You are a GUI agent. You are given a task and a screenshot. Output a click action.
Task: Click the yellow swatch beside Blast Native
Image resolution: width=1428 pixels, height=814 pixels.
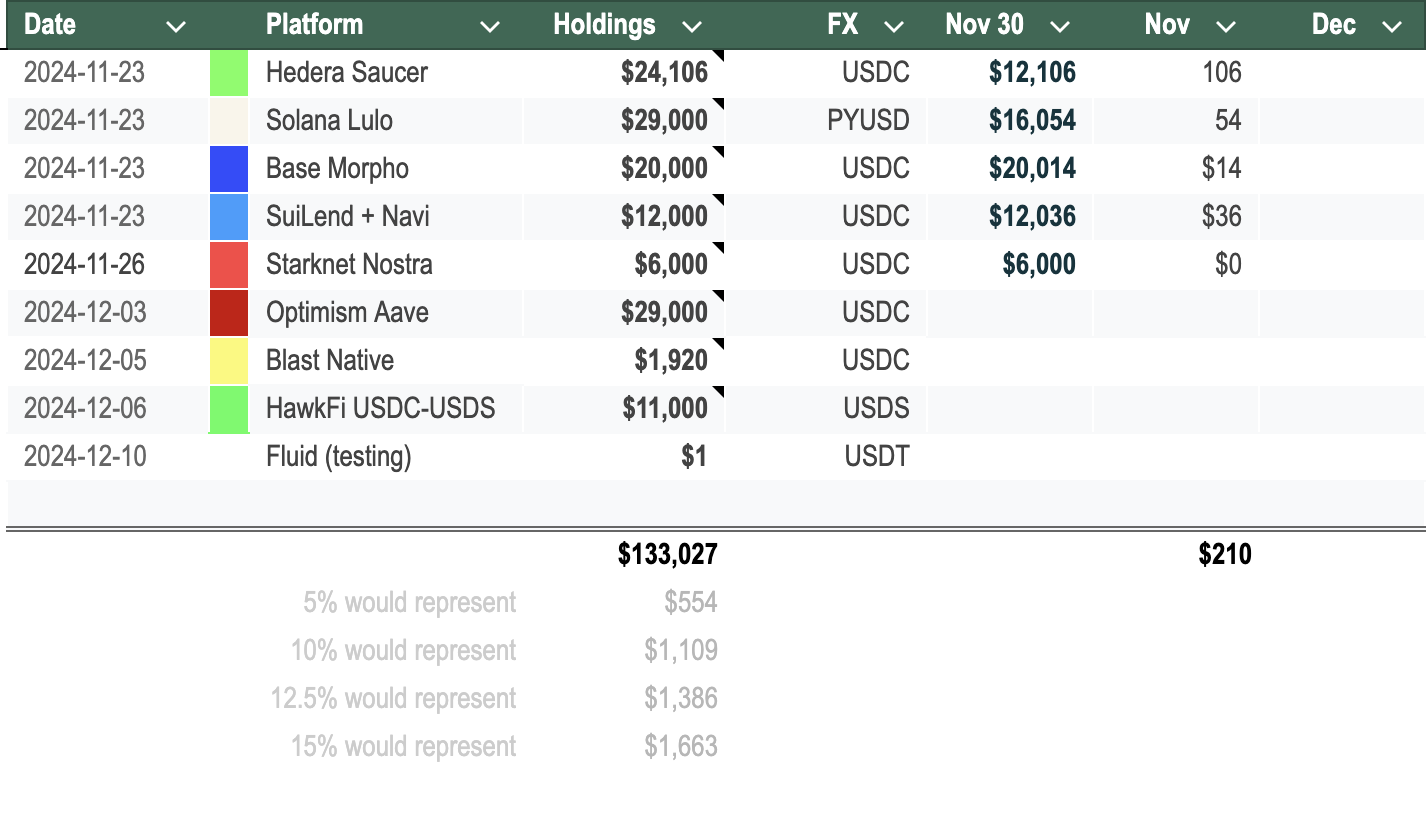point(229,360)
